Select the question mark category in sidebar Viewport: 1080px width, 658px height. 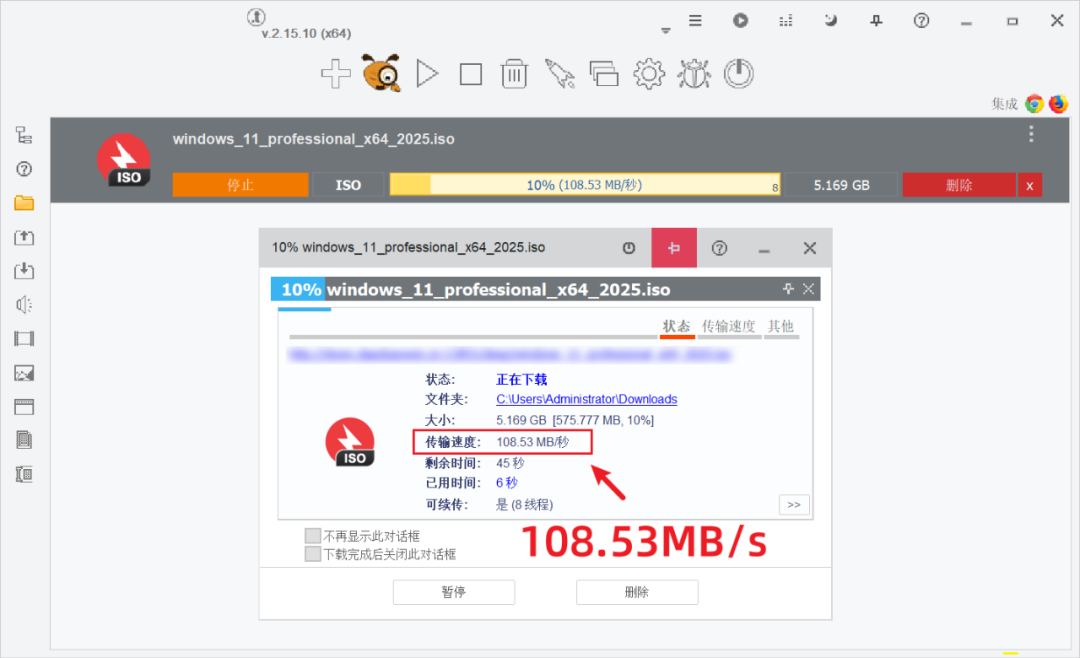coord(24,169)
